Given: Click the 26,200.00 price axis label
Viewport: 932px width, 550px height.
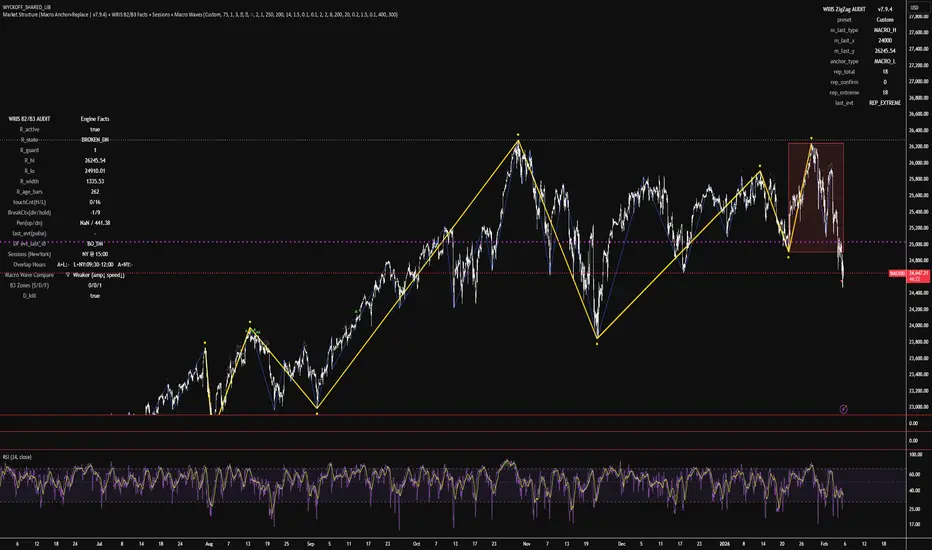Looking at the screenshot, I should tap(918, 146).
